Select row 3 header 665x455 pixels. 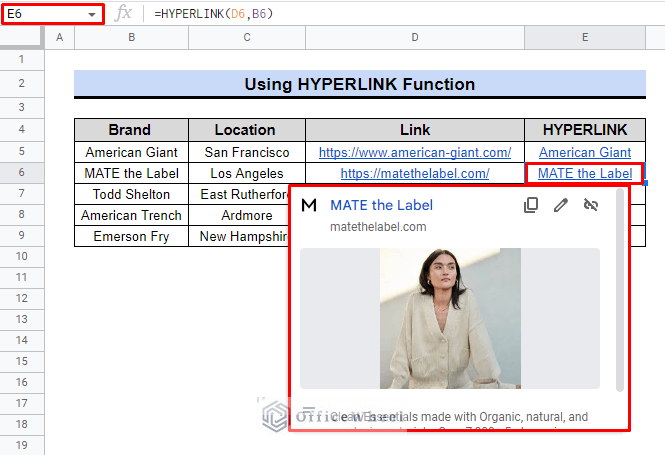(x=22, y=108)
